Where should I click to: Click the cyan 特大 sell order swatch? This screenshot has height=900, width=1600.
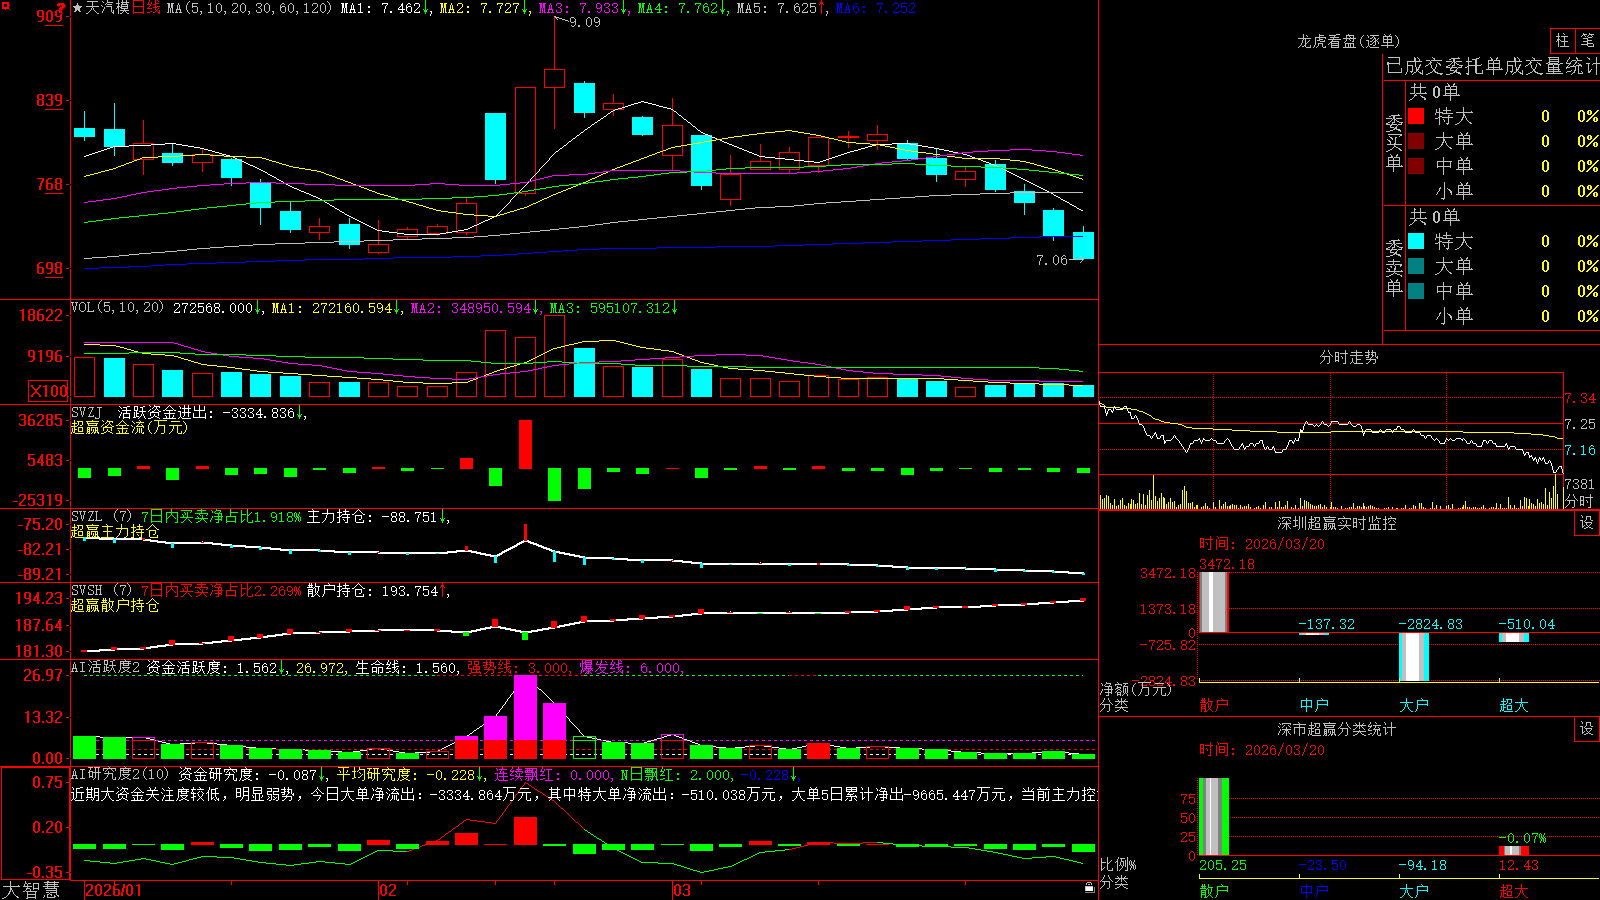coord(1416,241)
